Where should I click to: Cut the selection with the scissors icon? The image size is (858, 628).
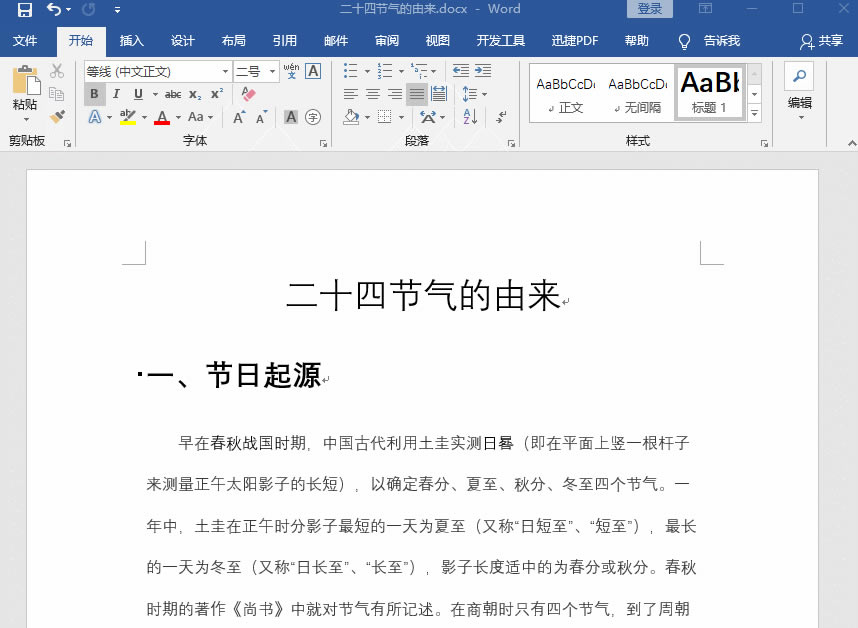(57, 71)
